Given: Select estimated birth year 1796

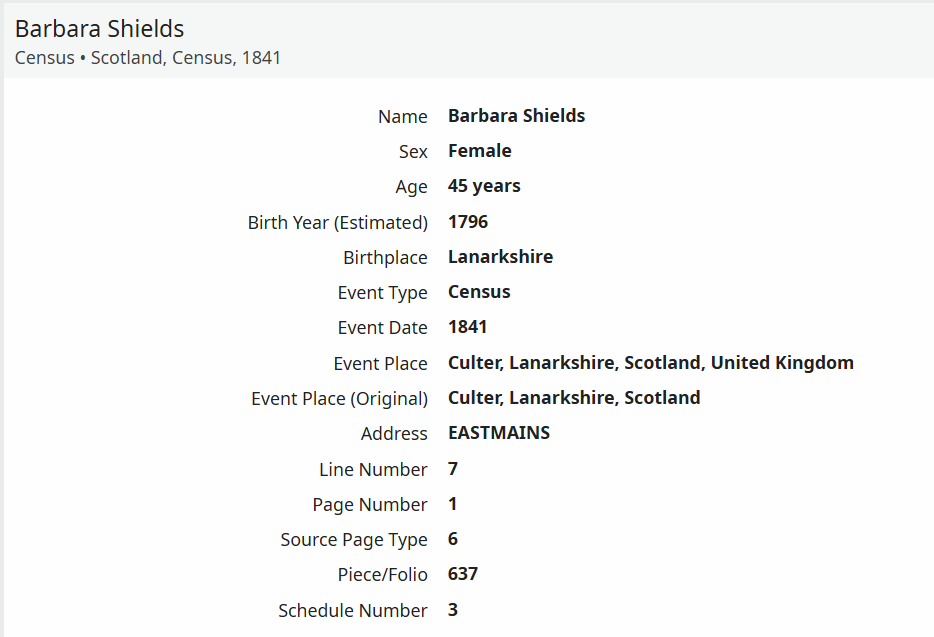Looking at the screenshot, I should pos(468,222).
